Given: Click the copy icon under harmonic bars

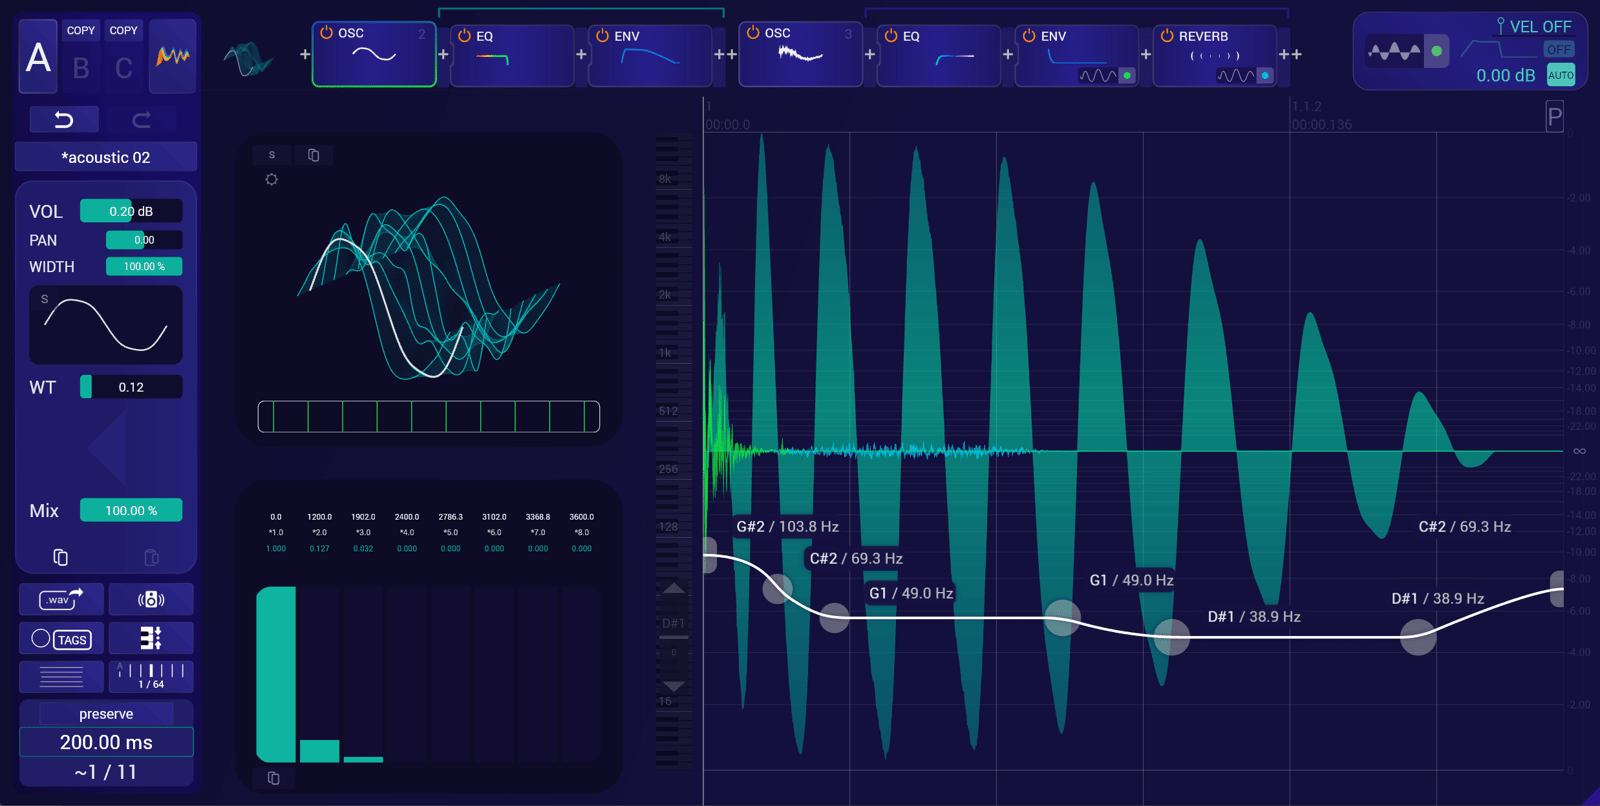Looking at the screenshot, I should [x=273, y=778].
